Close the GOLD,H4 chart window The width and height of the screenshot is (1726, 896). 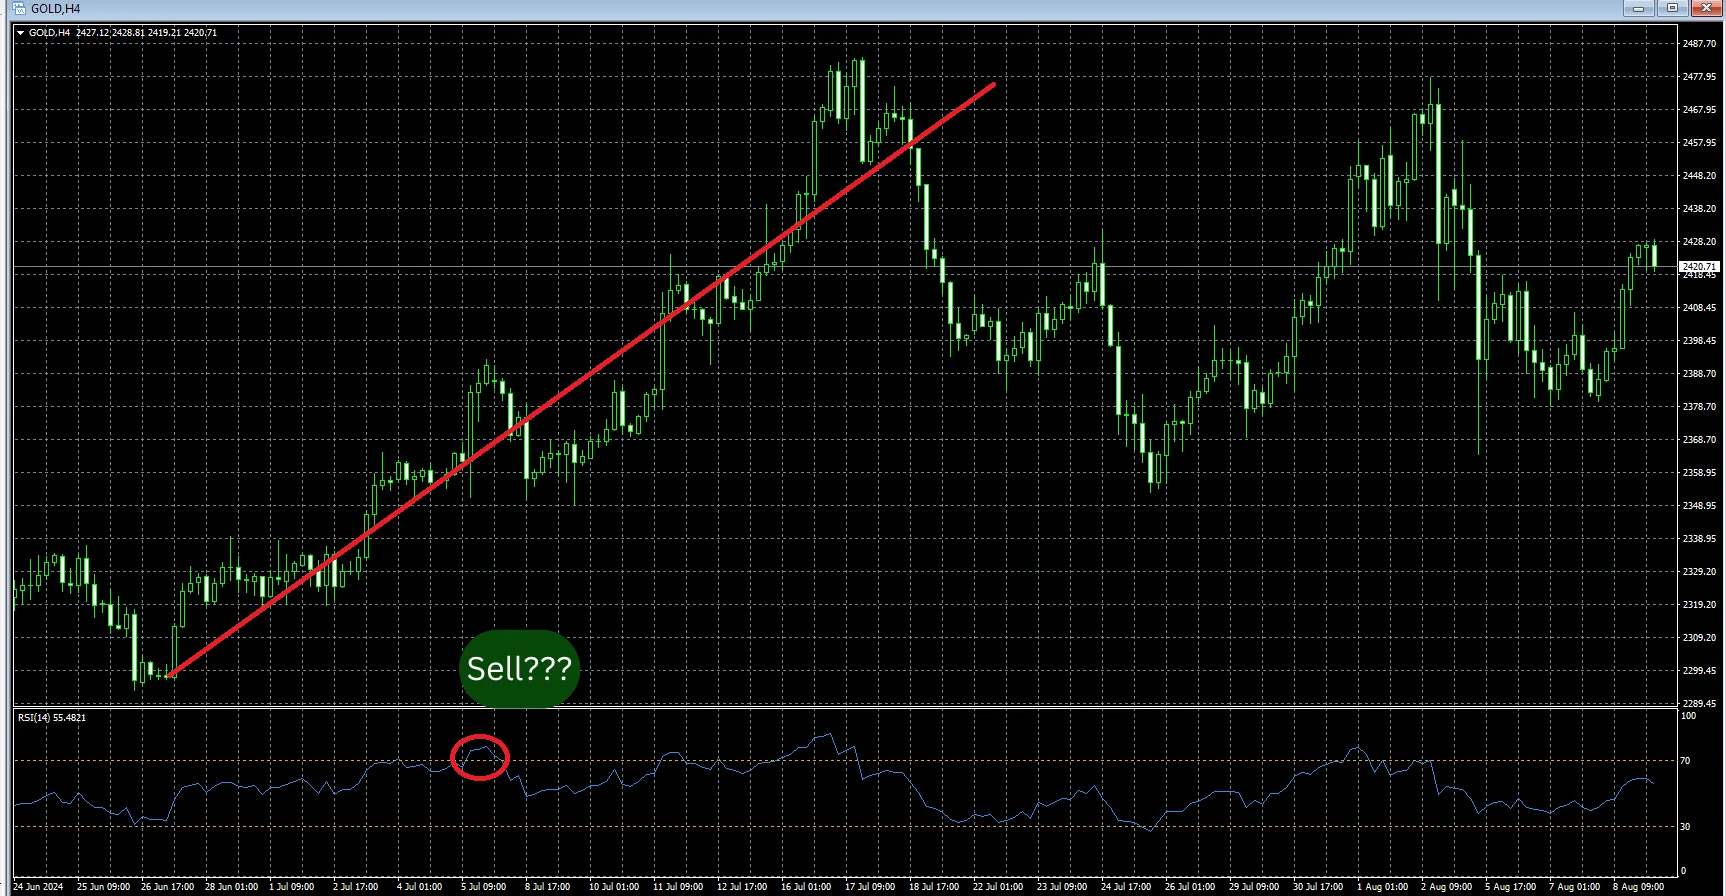point(1705,8)
